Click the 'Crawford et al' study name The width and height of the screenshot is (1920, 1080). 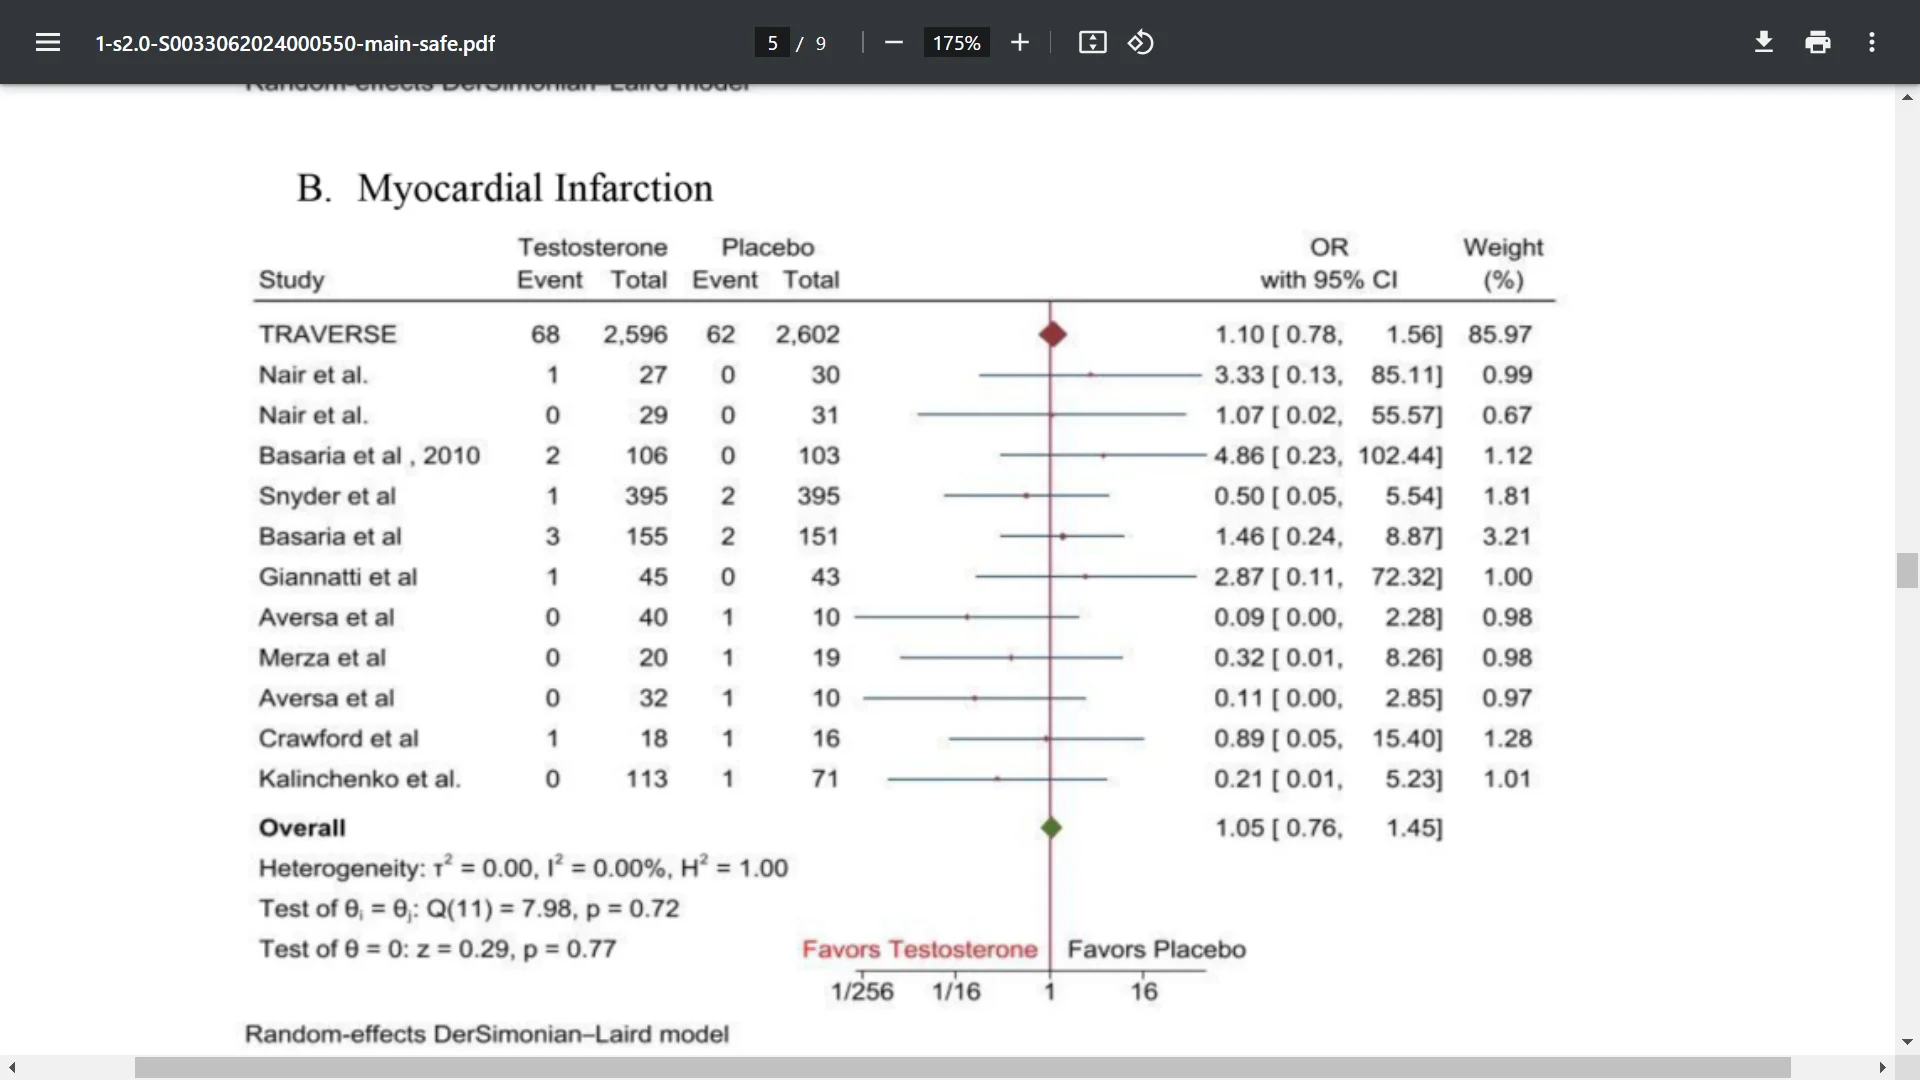[x=339, y=738]
